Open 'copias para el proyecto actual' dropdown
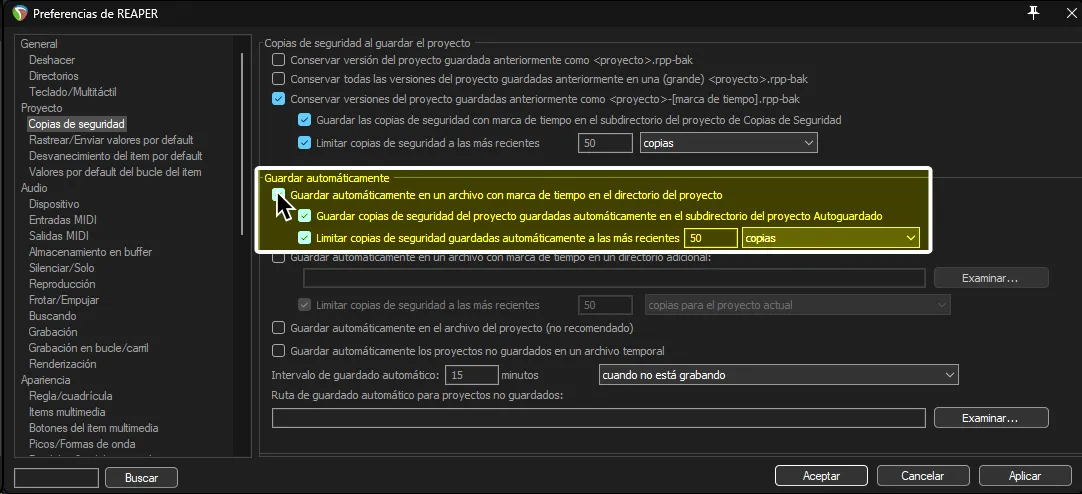The width and height of the screenshot is (1082, 494). click(797, 304)
